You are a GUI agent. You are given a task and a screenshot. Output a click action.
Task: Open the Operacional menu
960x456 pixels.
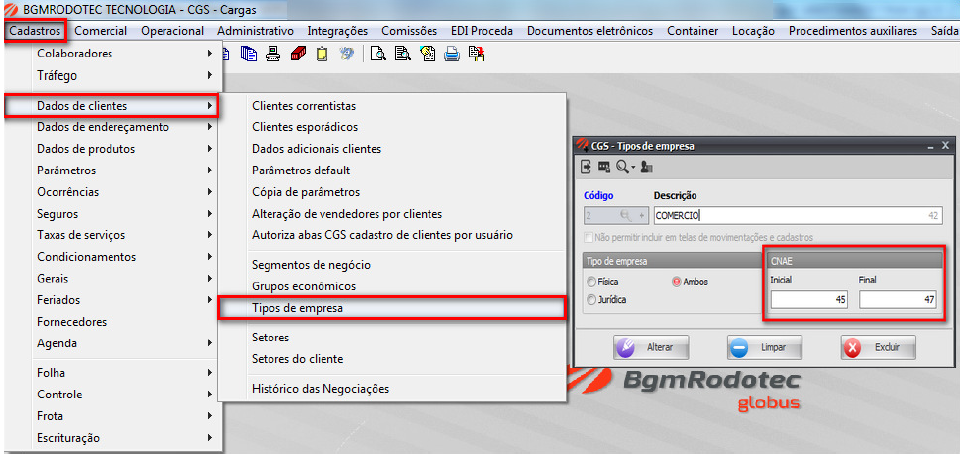pyautogui.click(x=172, y=31)
